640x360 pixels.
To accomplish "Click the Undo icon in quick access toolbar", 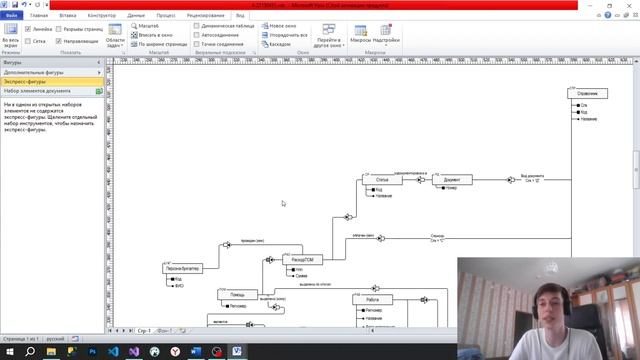I will pyautogui.click(x=24, y=4).
